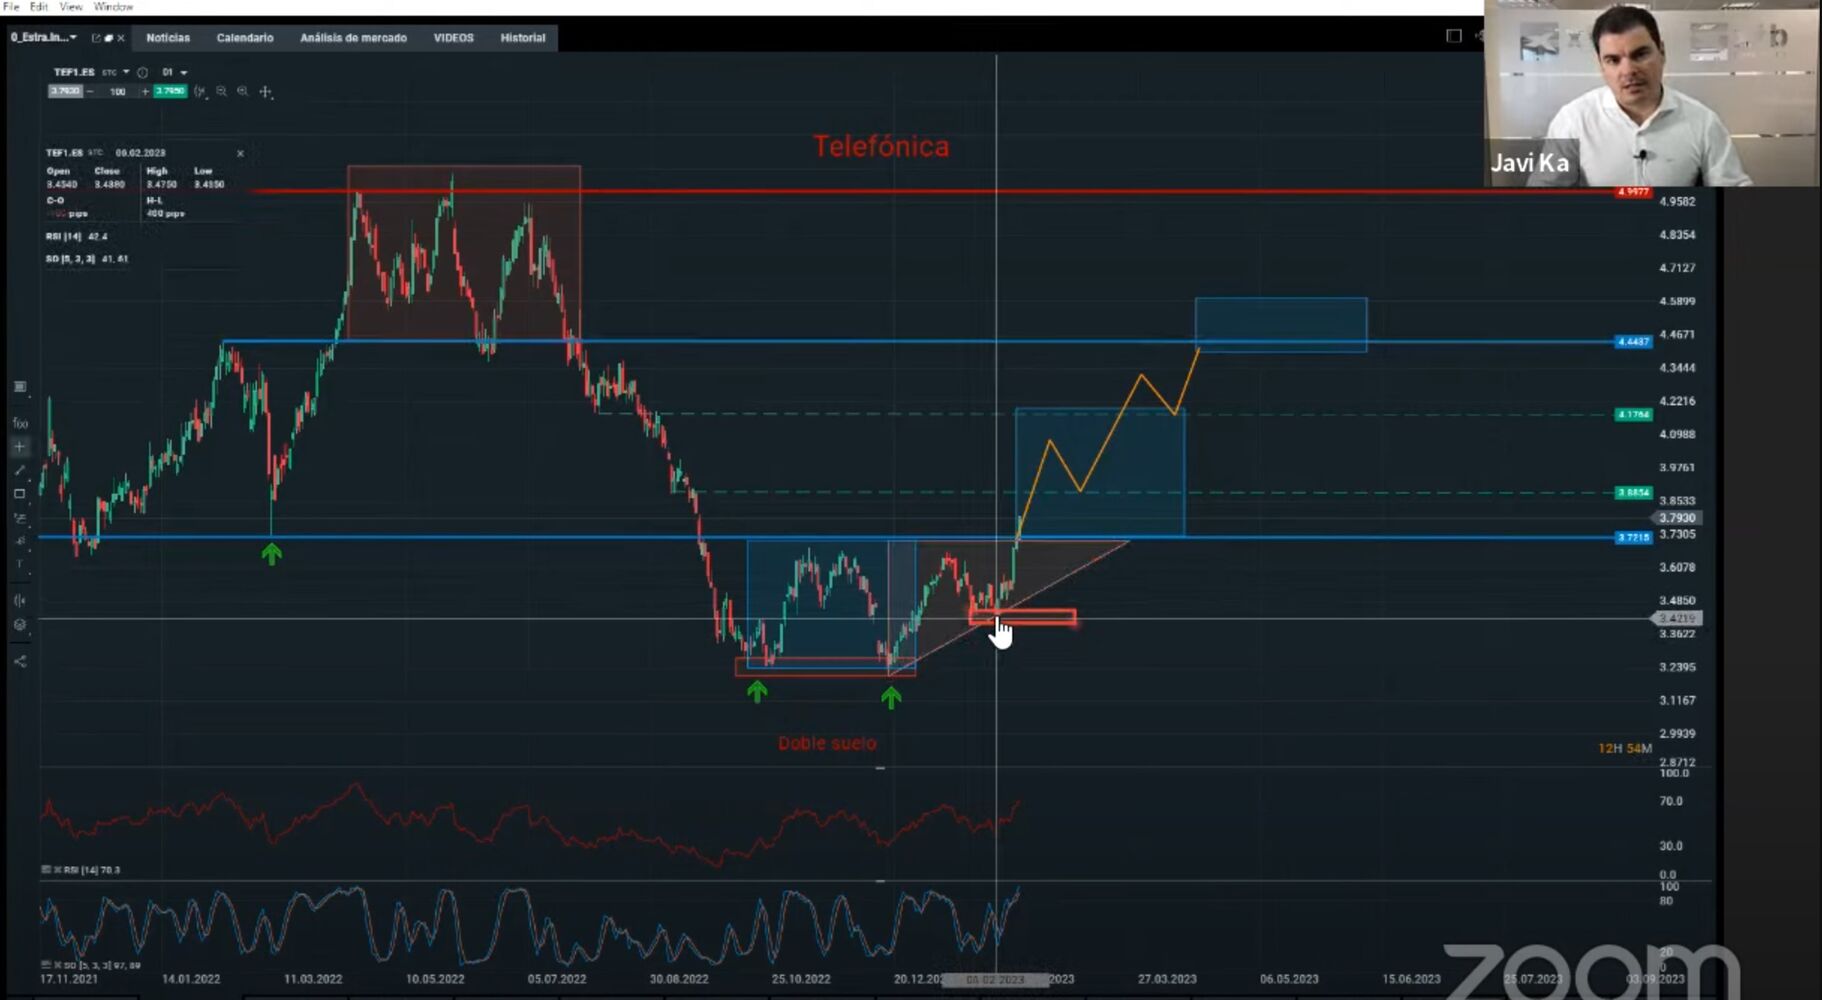Go to the VIDEOS tab

454,38
